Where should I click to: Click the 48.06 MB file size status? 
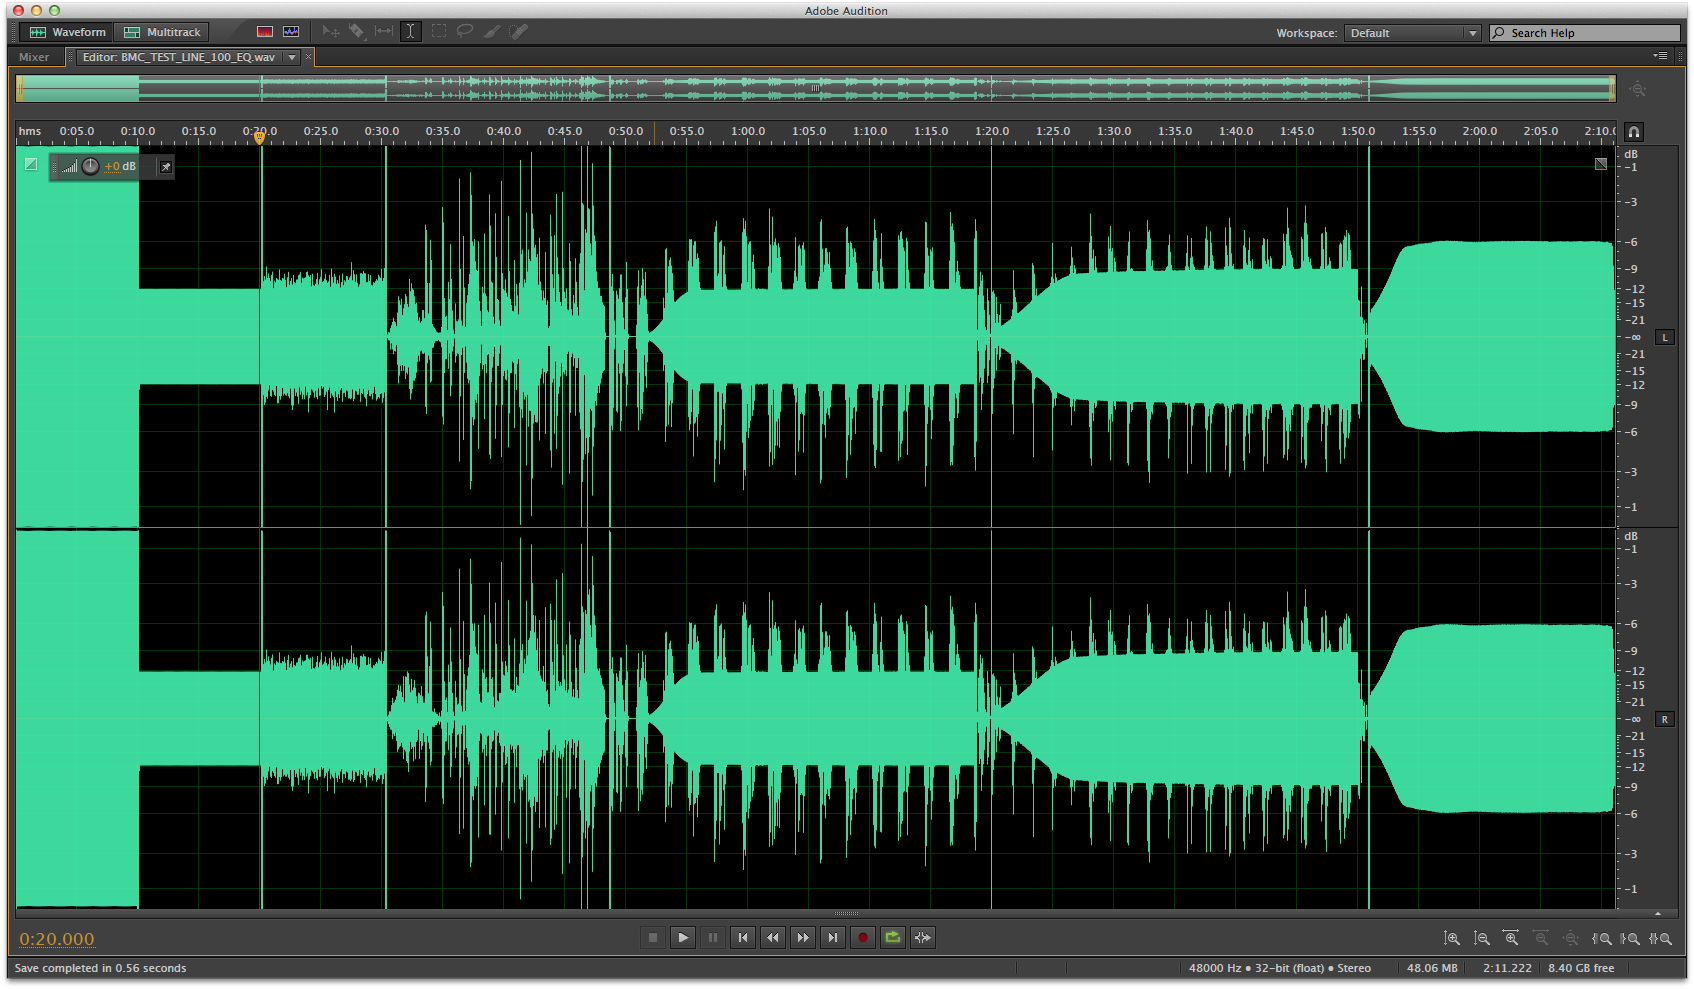1432,968
